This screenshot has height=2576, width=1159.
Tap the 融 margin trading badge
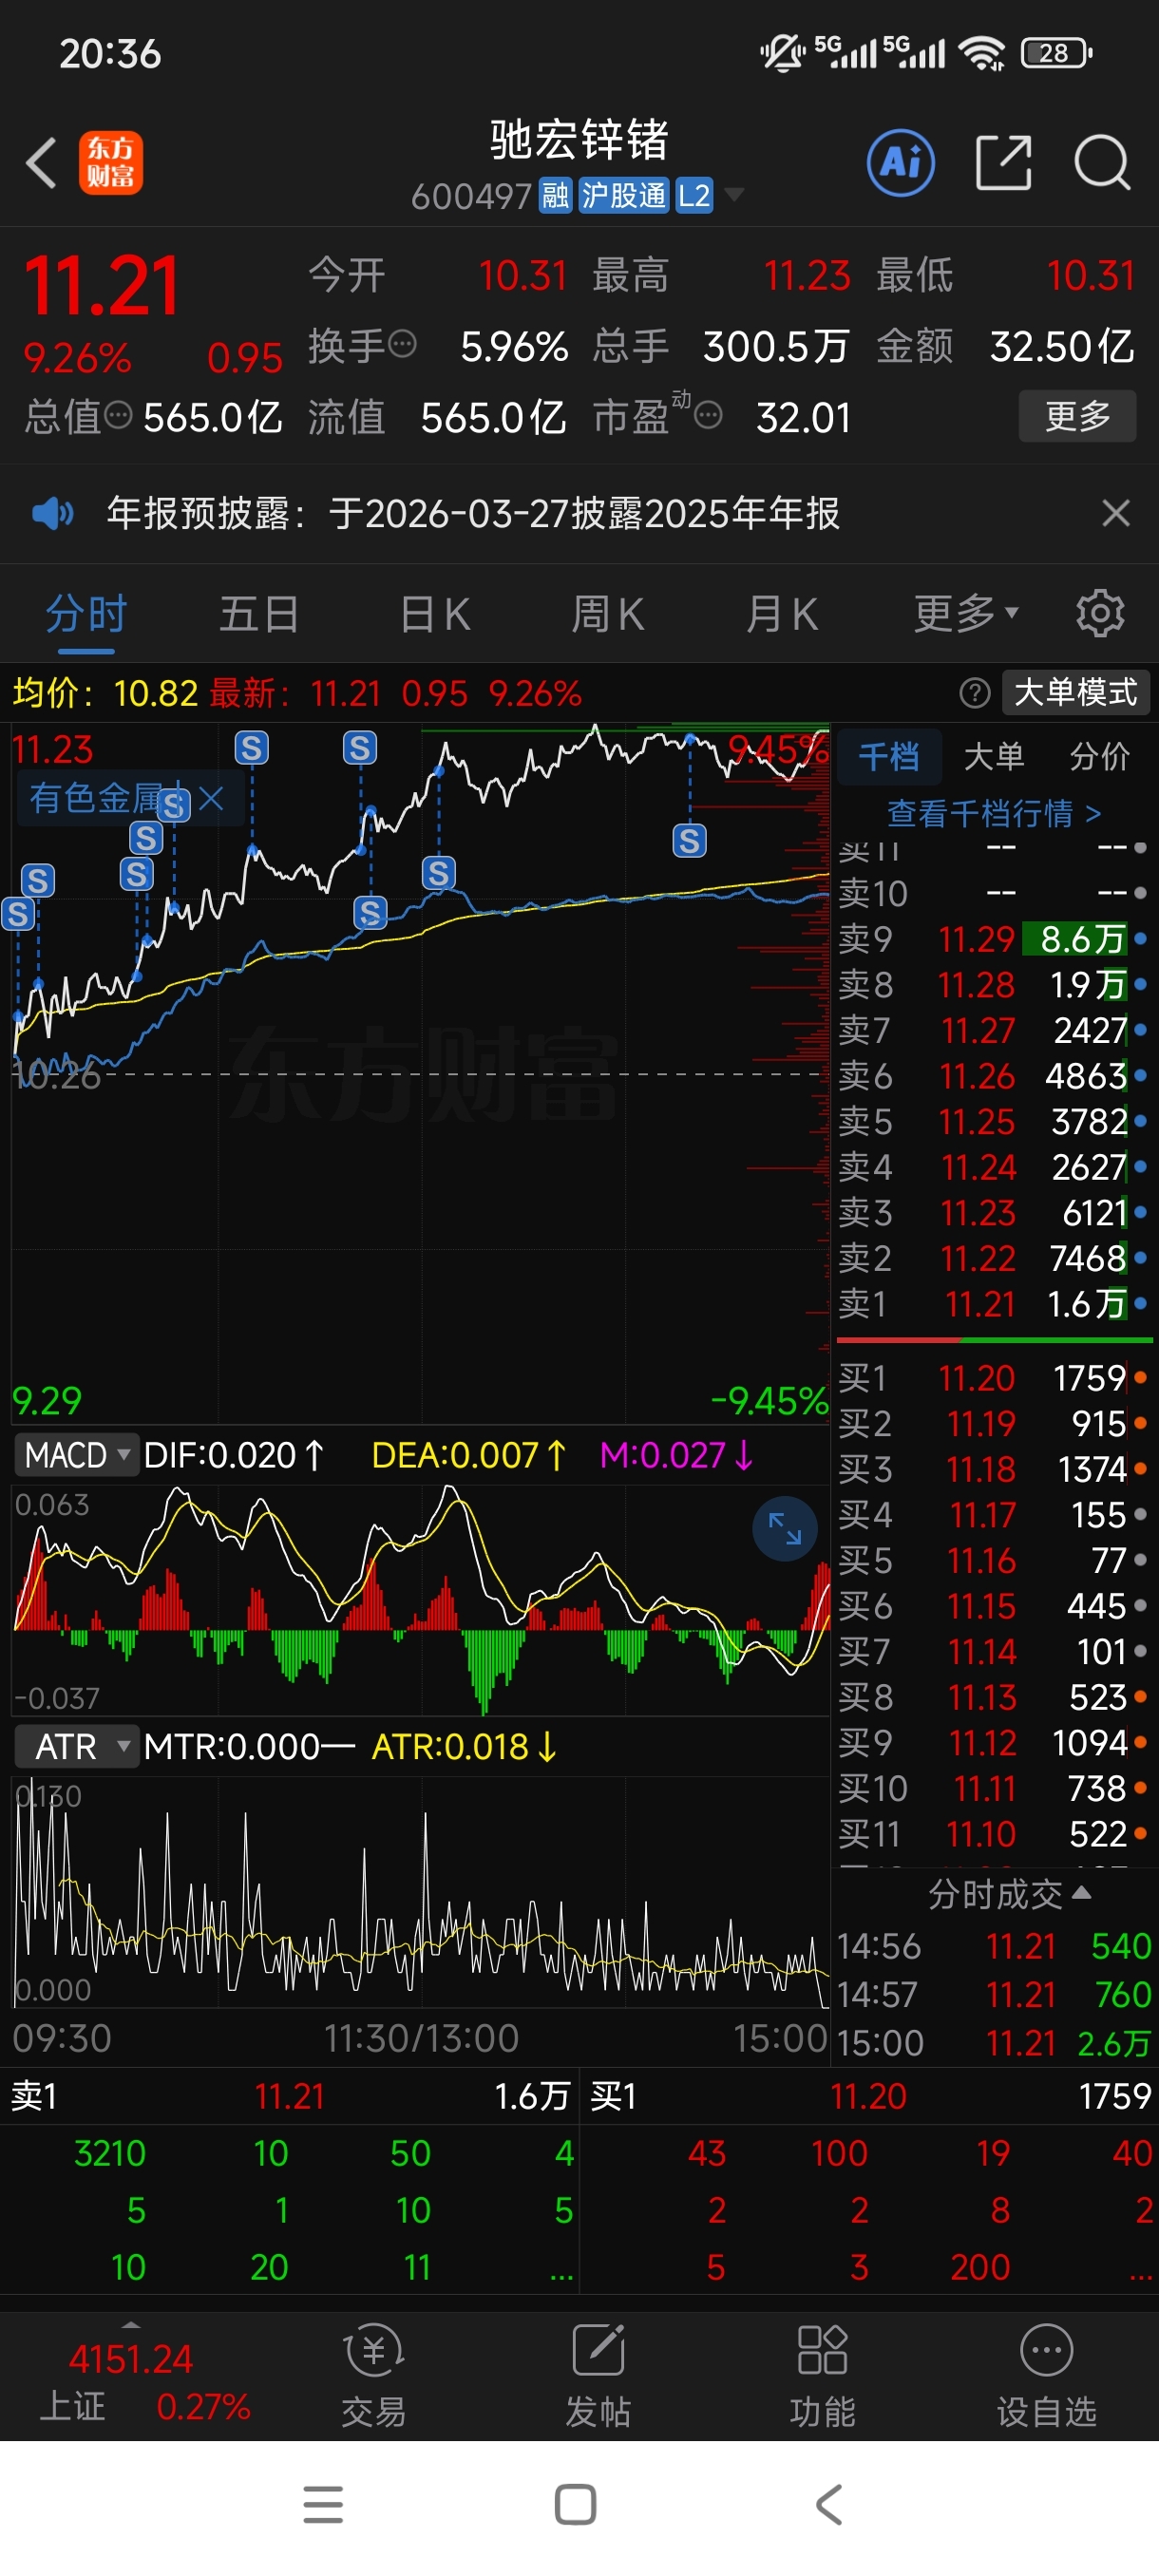555,195
